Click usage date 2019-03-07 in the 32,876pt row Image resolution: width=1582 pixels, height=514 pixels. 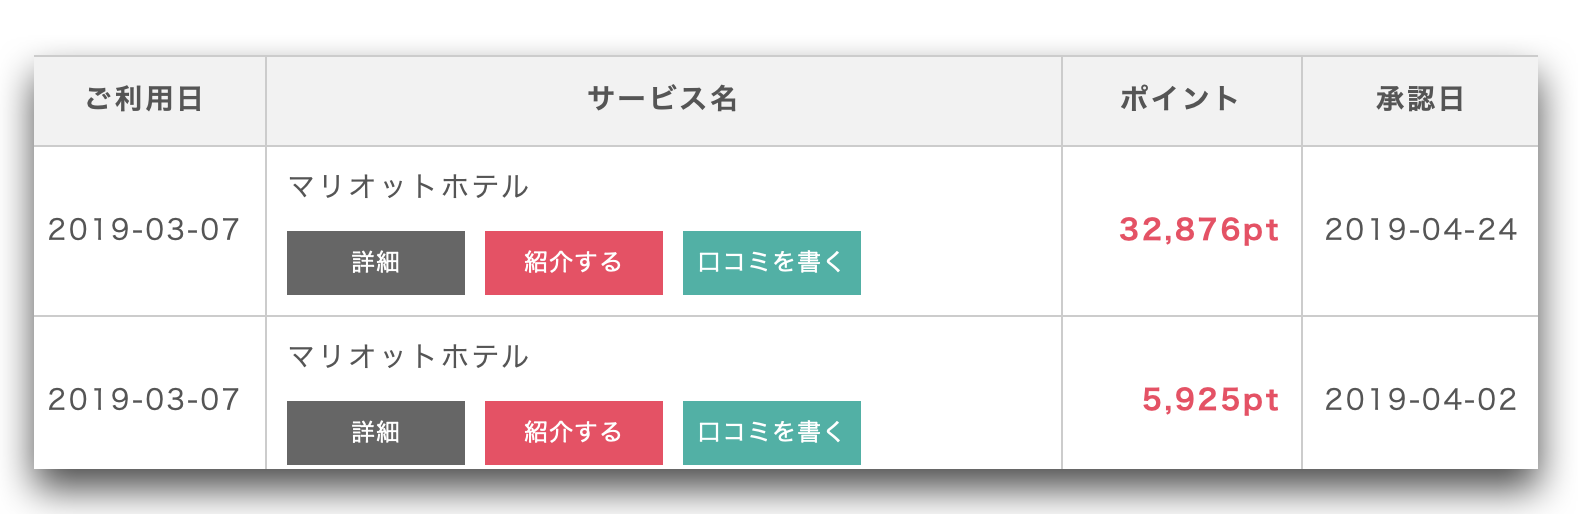(145, 230)
